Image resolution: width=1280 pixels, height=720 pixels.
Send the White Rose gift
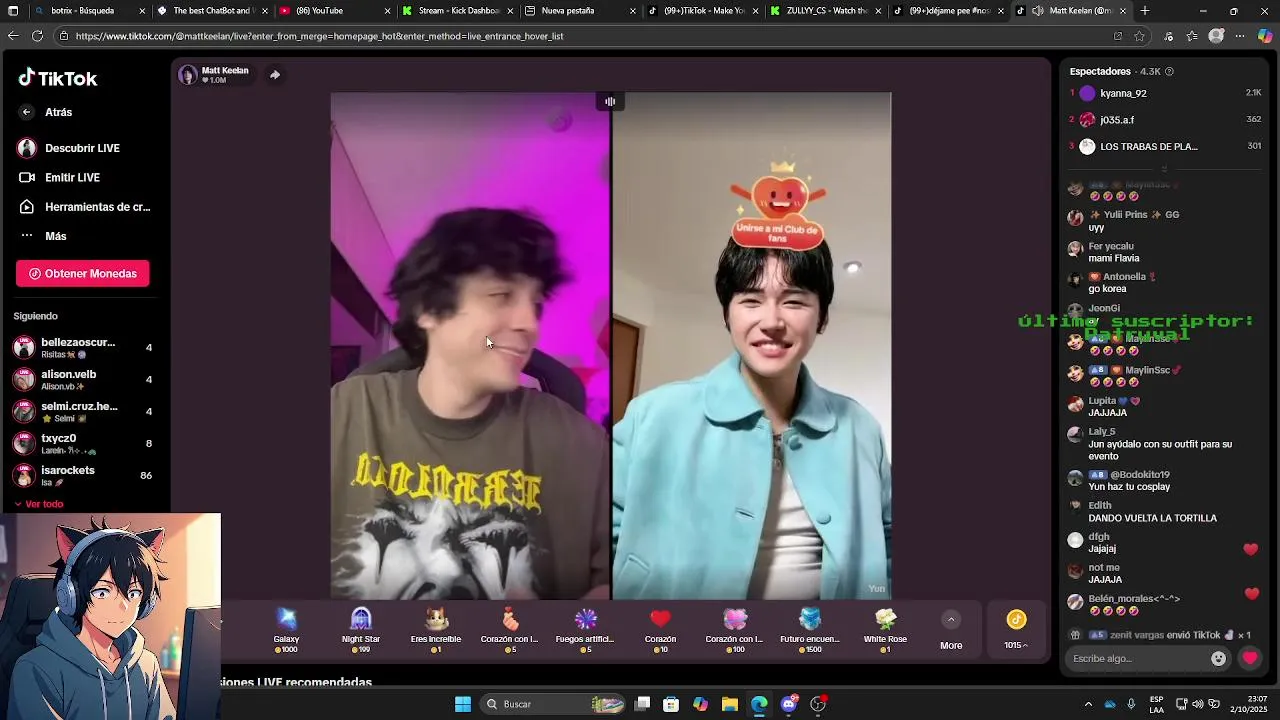885,630
